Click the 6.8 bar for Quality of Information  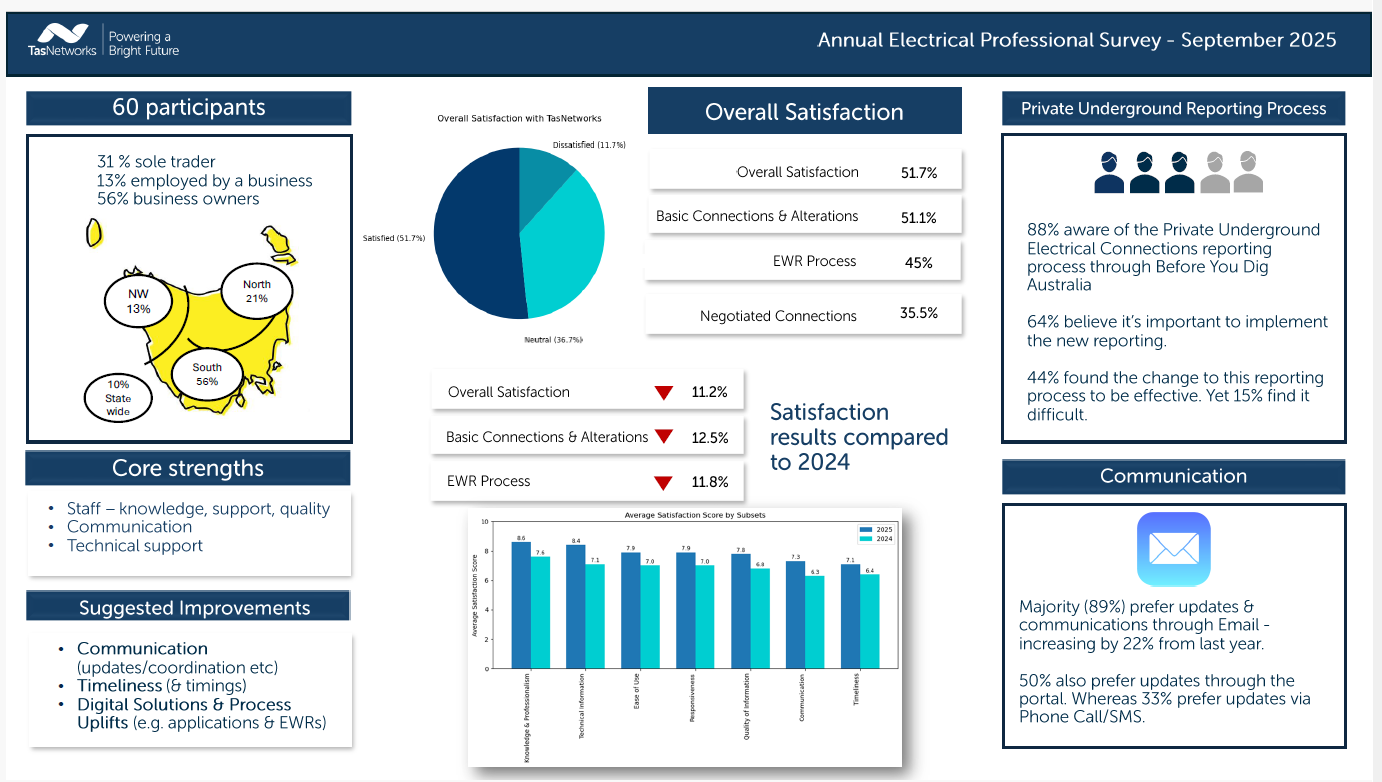(x=760, y=618)
